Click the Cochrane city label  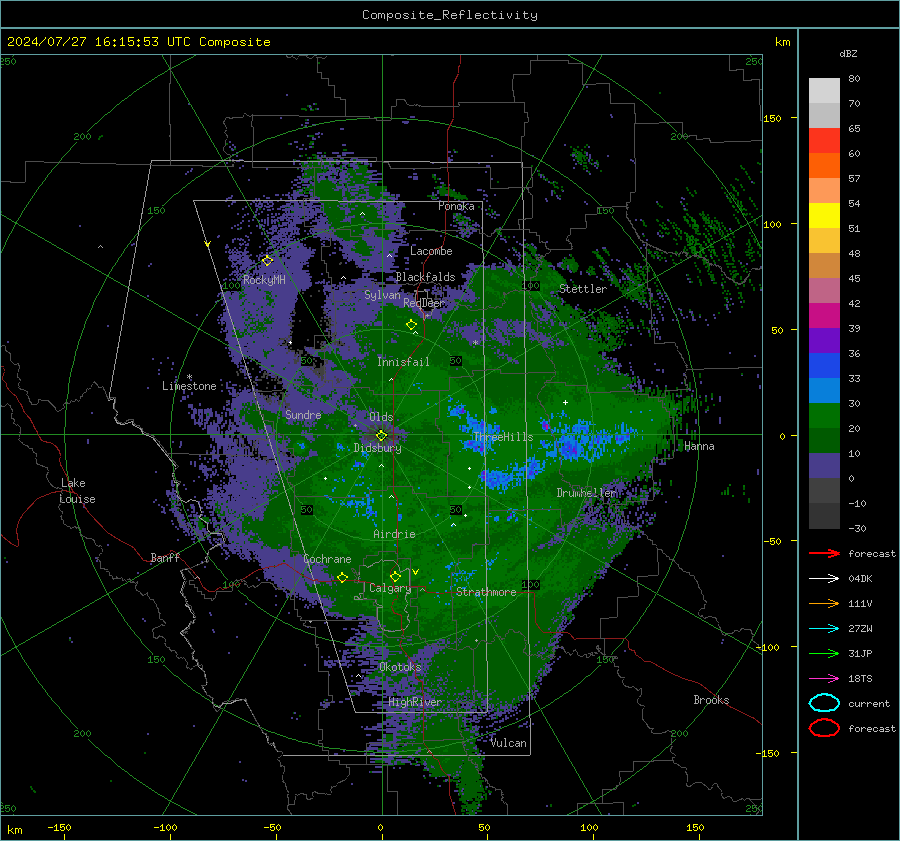point(327,559)
